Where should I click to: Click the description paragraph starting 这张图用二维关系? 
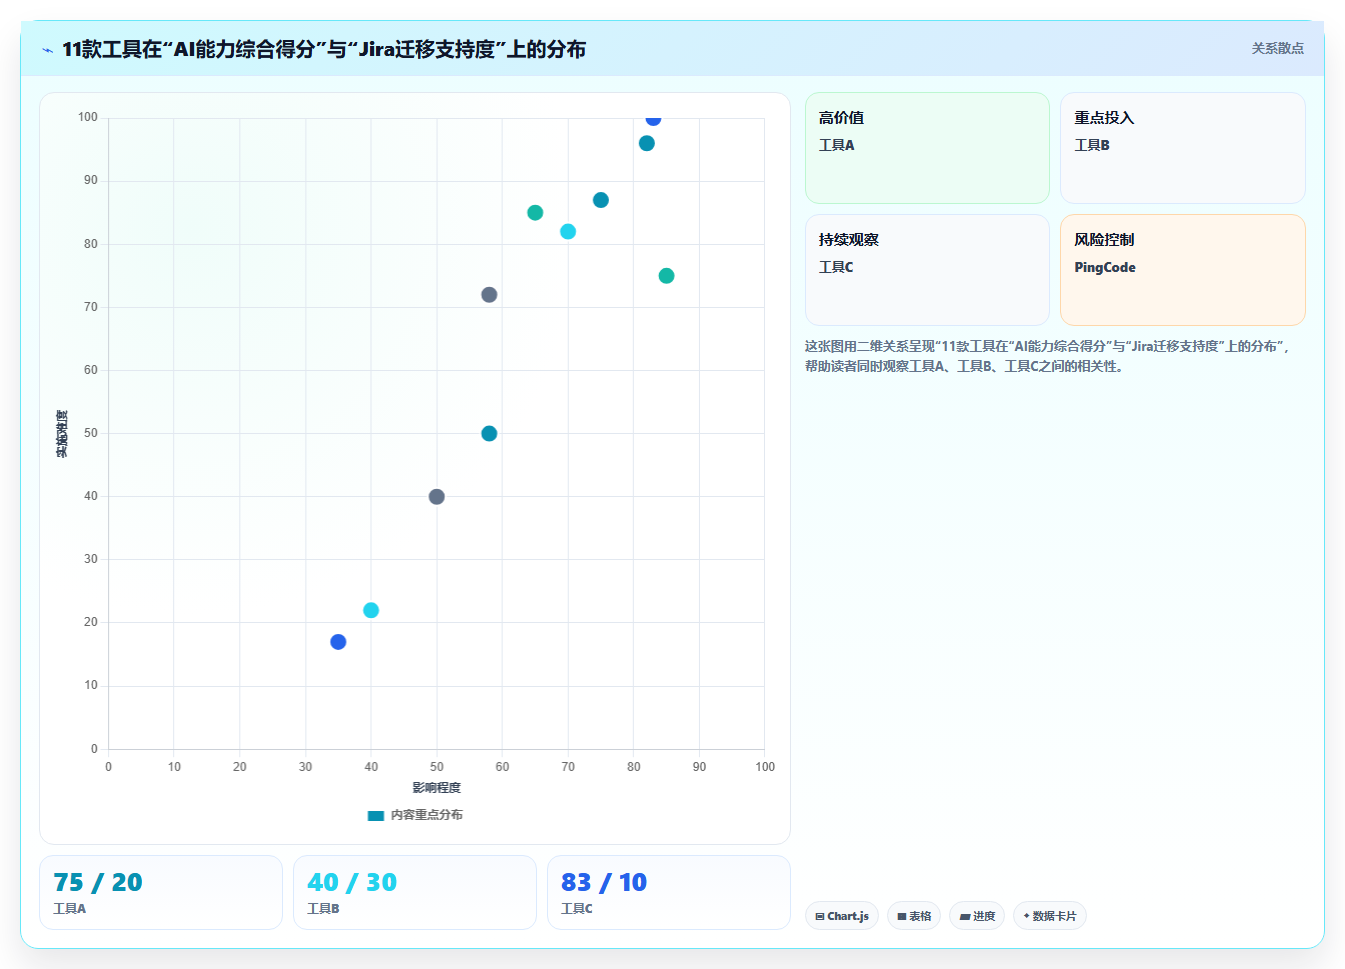(x=1049, y=356)
